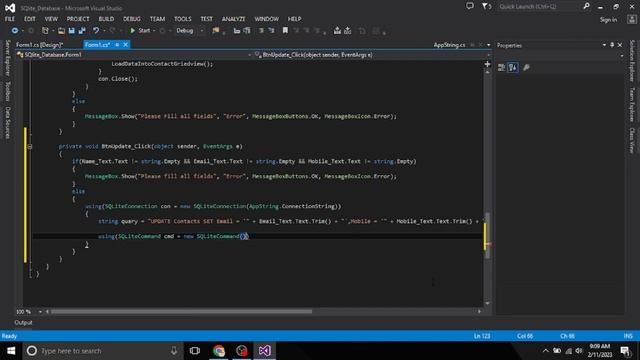The width and height of the screenshot is (640, 360).
Task: Open the BUILD menu
Action: (106, 19)
